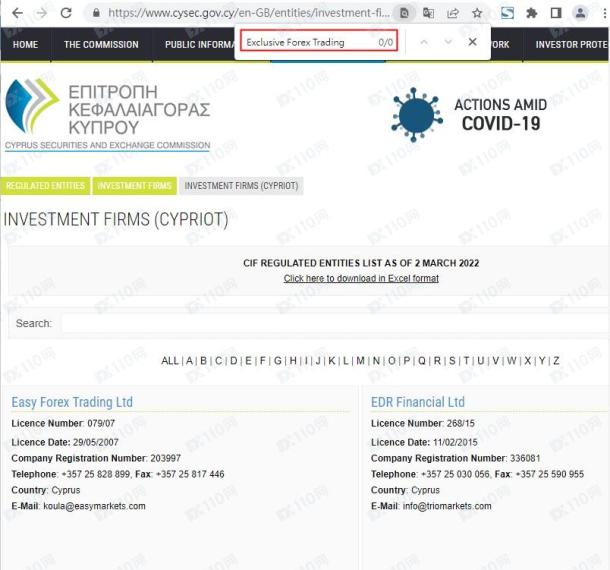This screenshot has height=570, width=610.
Task: Click registration number 336081
Action: tap(525, 458)
